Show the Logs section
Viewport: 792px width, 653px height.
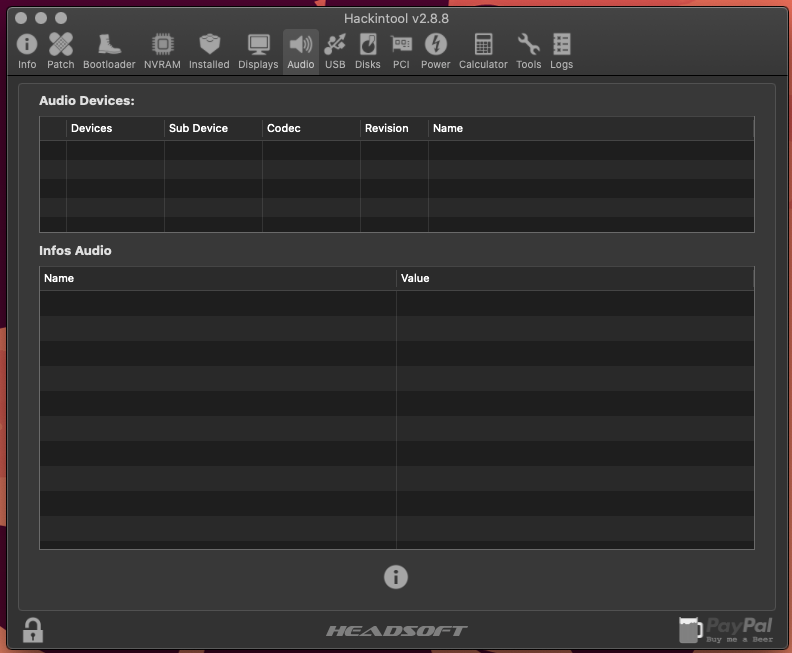[561, 51]
